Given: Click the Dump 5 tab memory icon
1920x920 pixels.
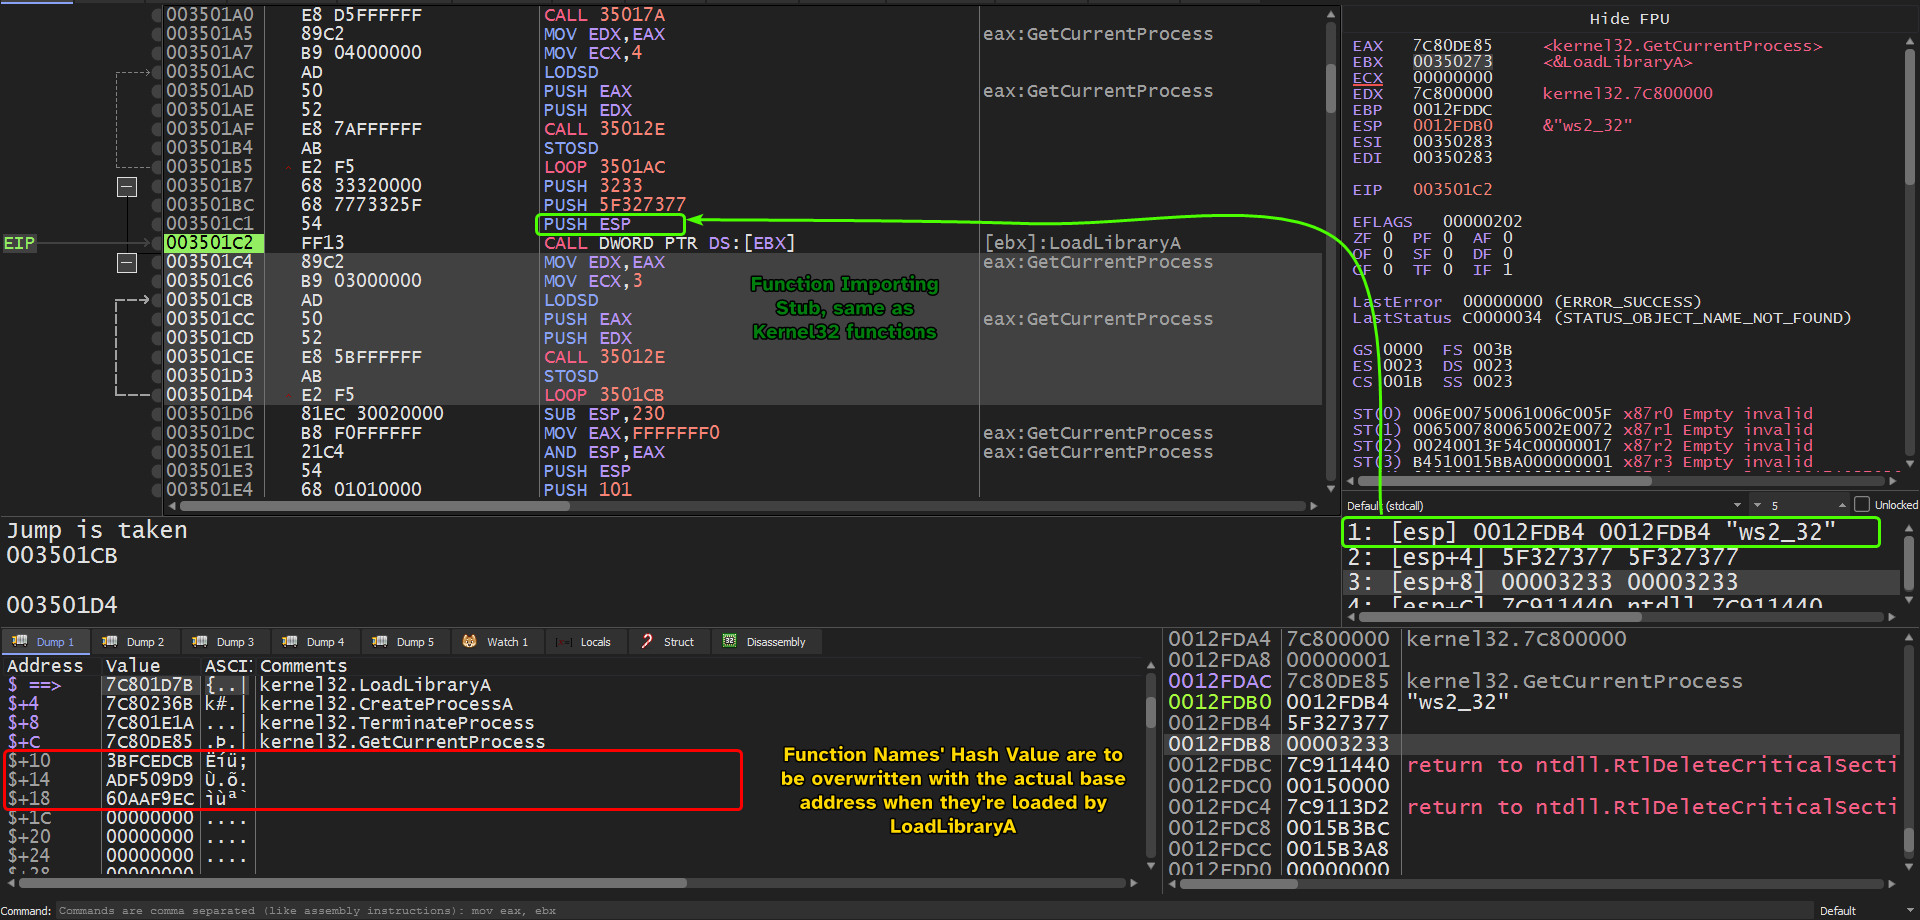Looking at the screenshot, I should click(x=380, y=641).
